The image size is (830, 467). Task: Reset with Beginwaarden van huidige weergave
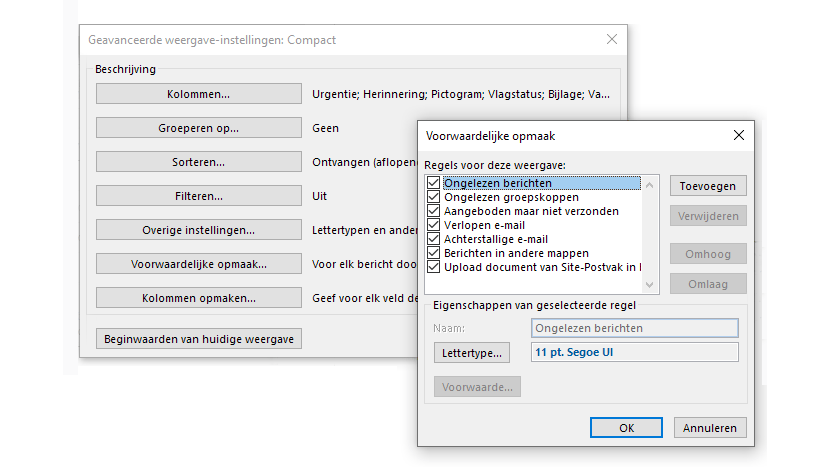tap(199, 339)
